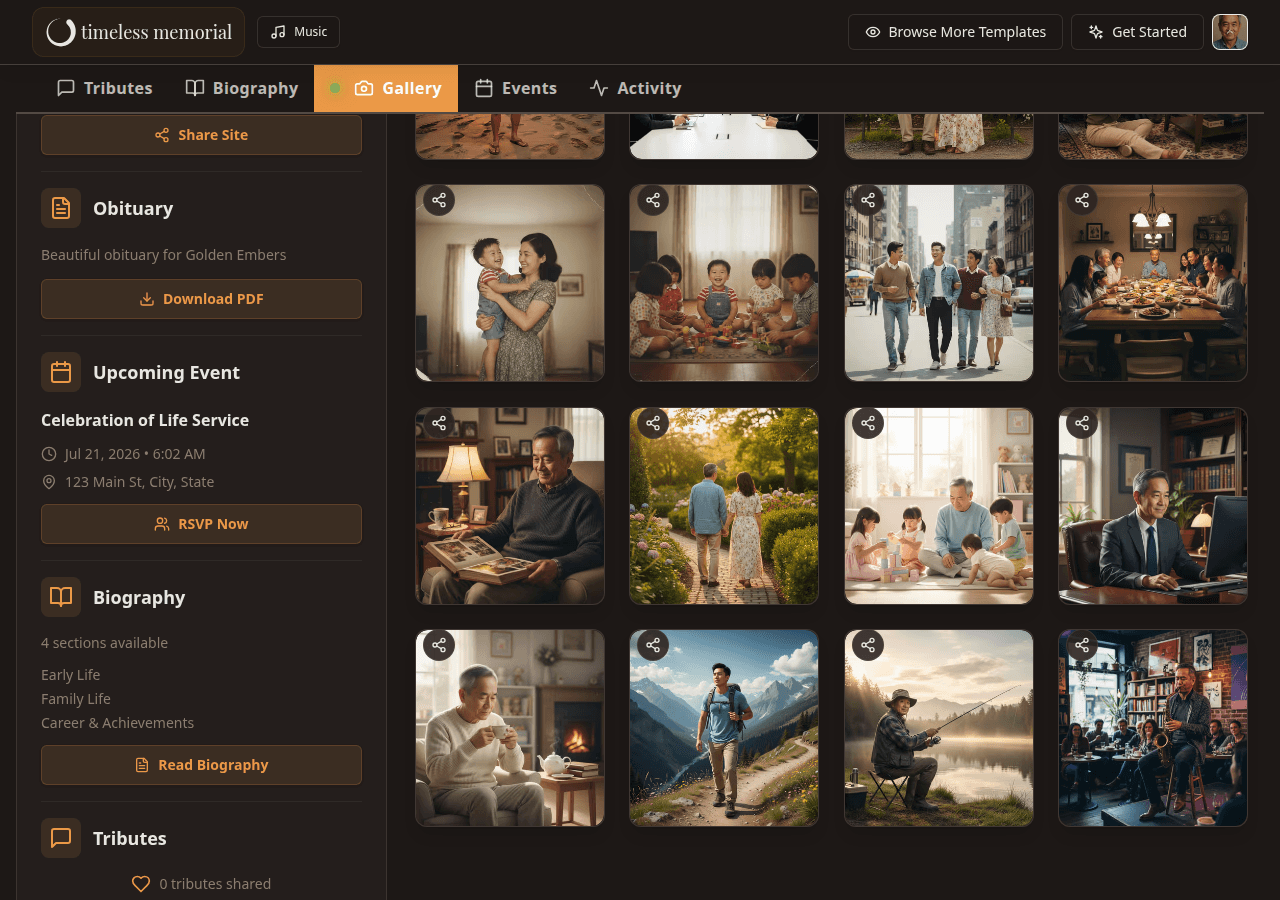Viewport: 1280px width, 900px height.
Task: Click share icon on mother holding child photo
Action: click(439, 200)
